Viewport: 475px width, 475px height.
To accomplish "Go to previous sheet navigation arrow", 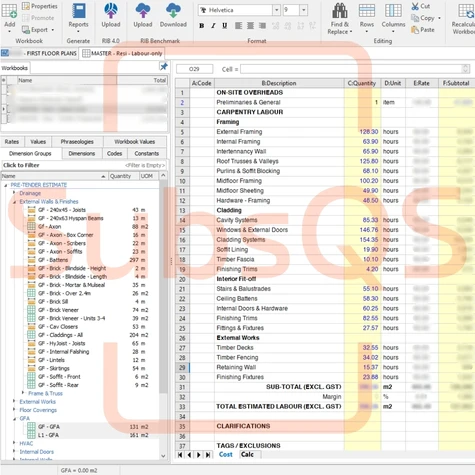I will tap(189, 455).
